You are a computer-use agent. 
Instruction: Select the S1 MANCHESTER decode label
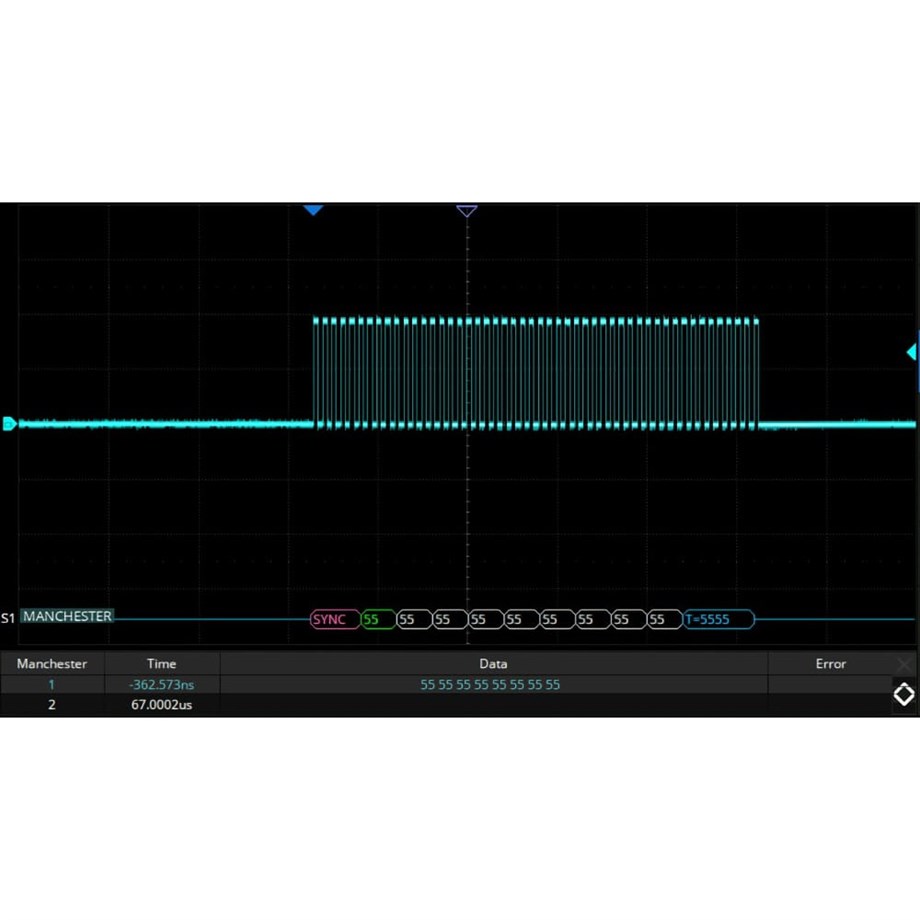[66, 617]
